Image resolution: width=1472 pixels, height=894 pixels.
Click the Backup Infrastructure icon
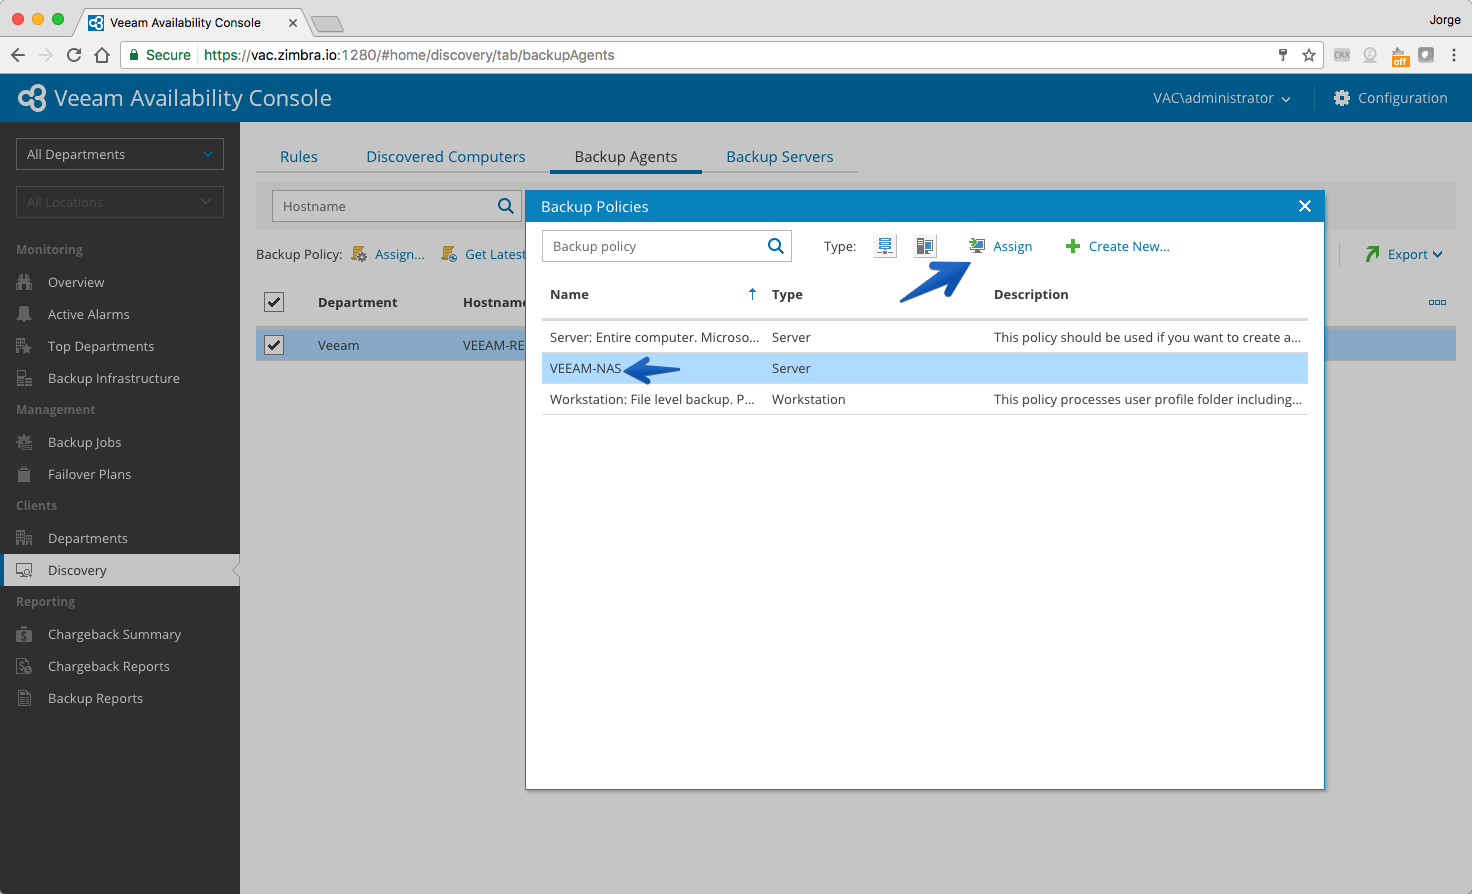[24, 378]
